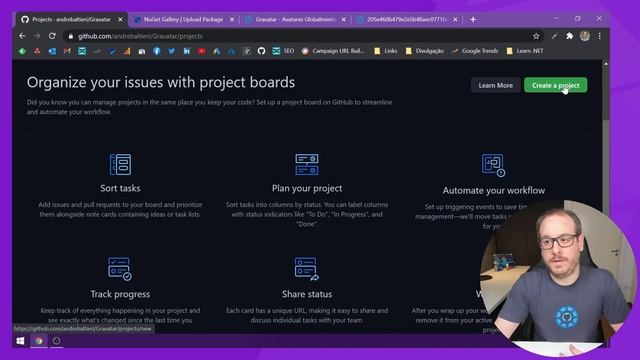
Task: Open the Learn .NET bookmark folder
Action: pos(525,51)
